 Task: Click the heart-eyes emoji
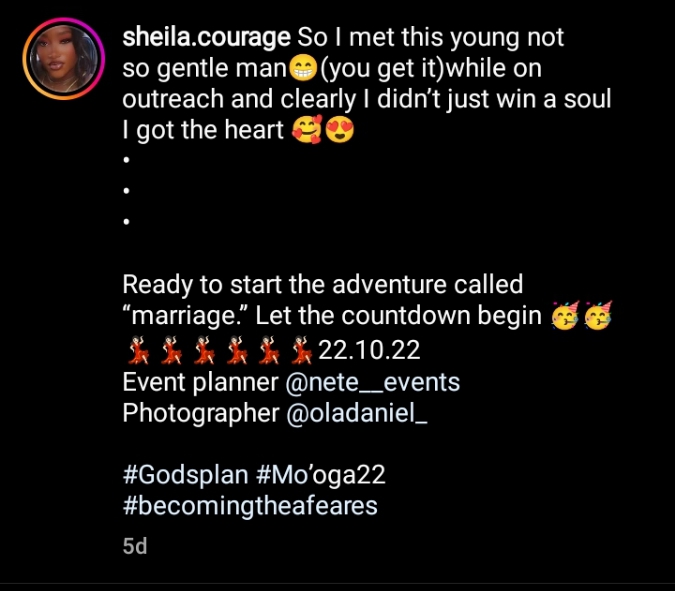click(341, 131)
